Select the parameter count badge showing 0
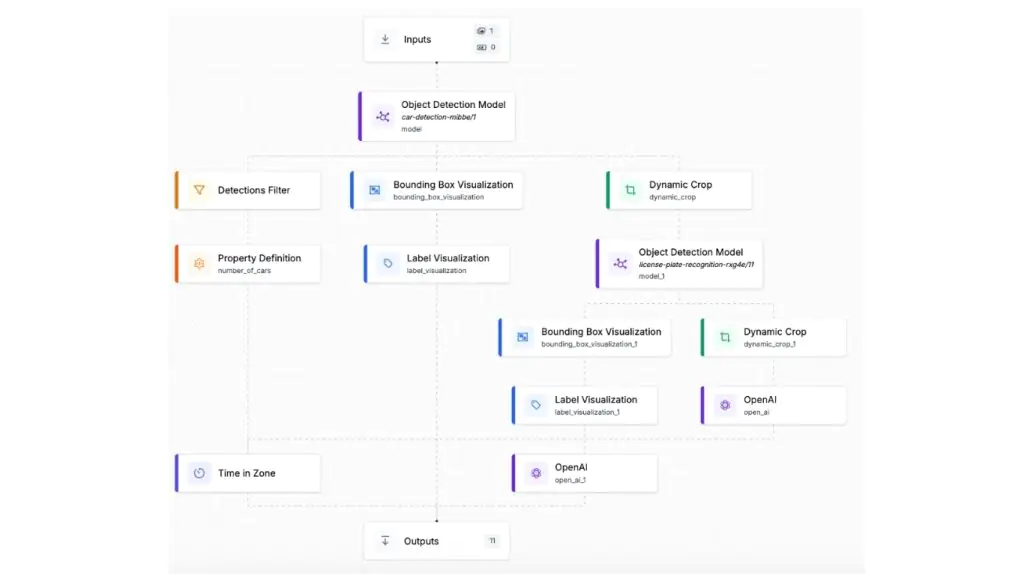The height and width of the screenshot is (576, 1024). pyautogui.click(x=486, y=47)
